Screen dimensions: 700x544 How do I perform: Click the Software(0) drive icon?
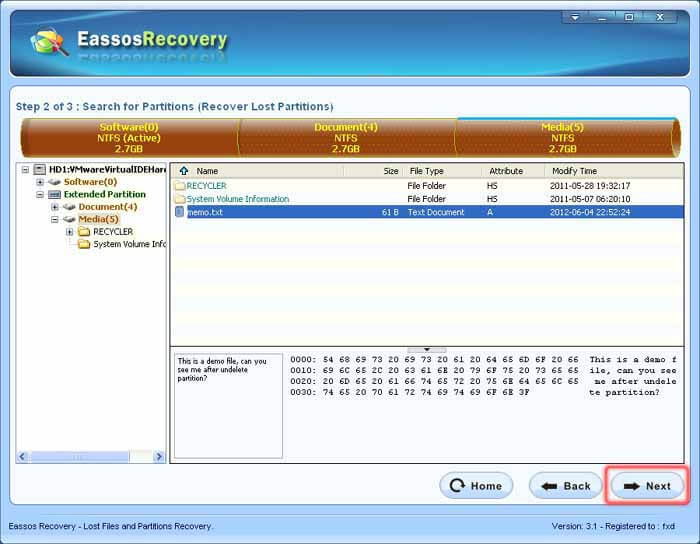coord(54,182)
